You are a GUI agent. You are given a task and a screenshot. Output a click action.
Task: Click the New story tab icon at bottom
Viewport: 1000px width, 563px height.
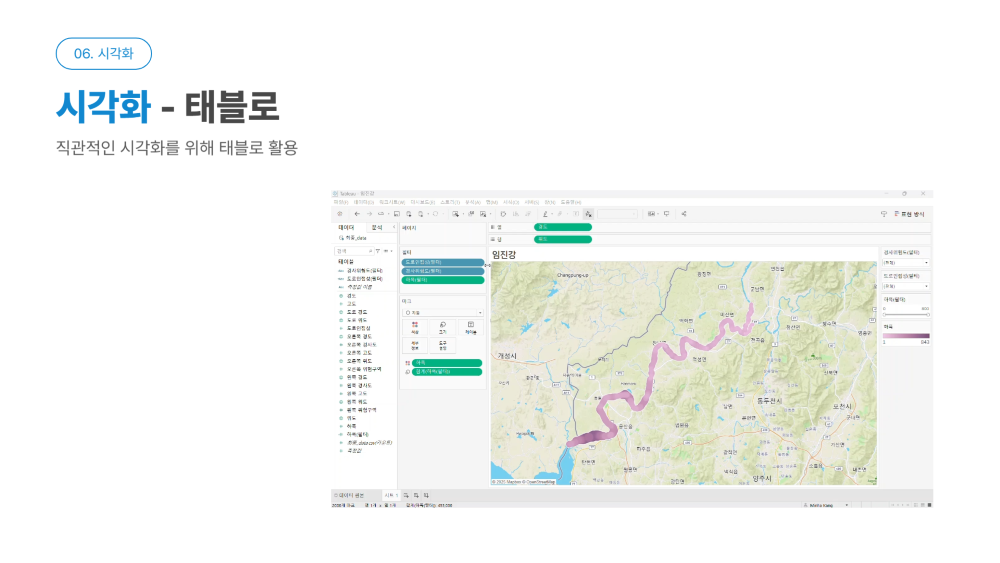427,495
